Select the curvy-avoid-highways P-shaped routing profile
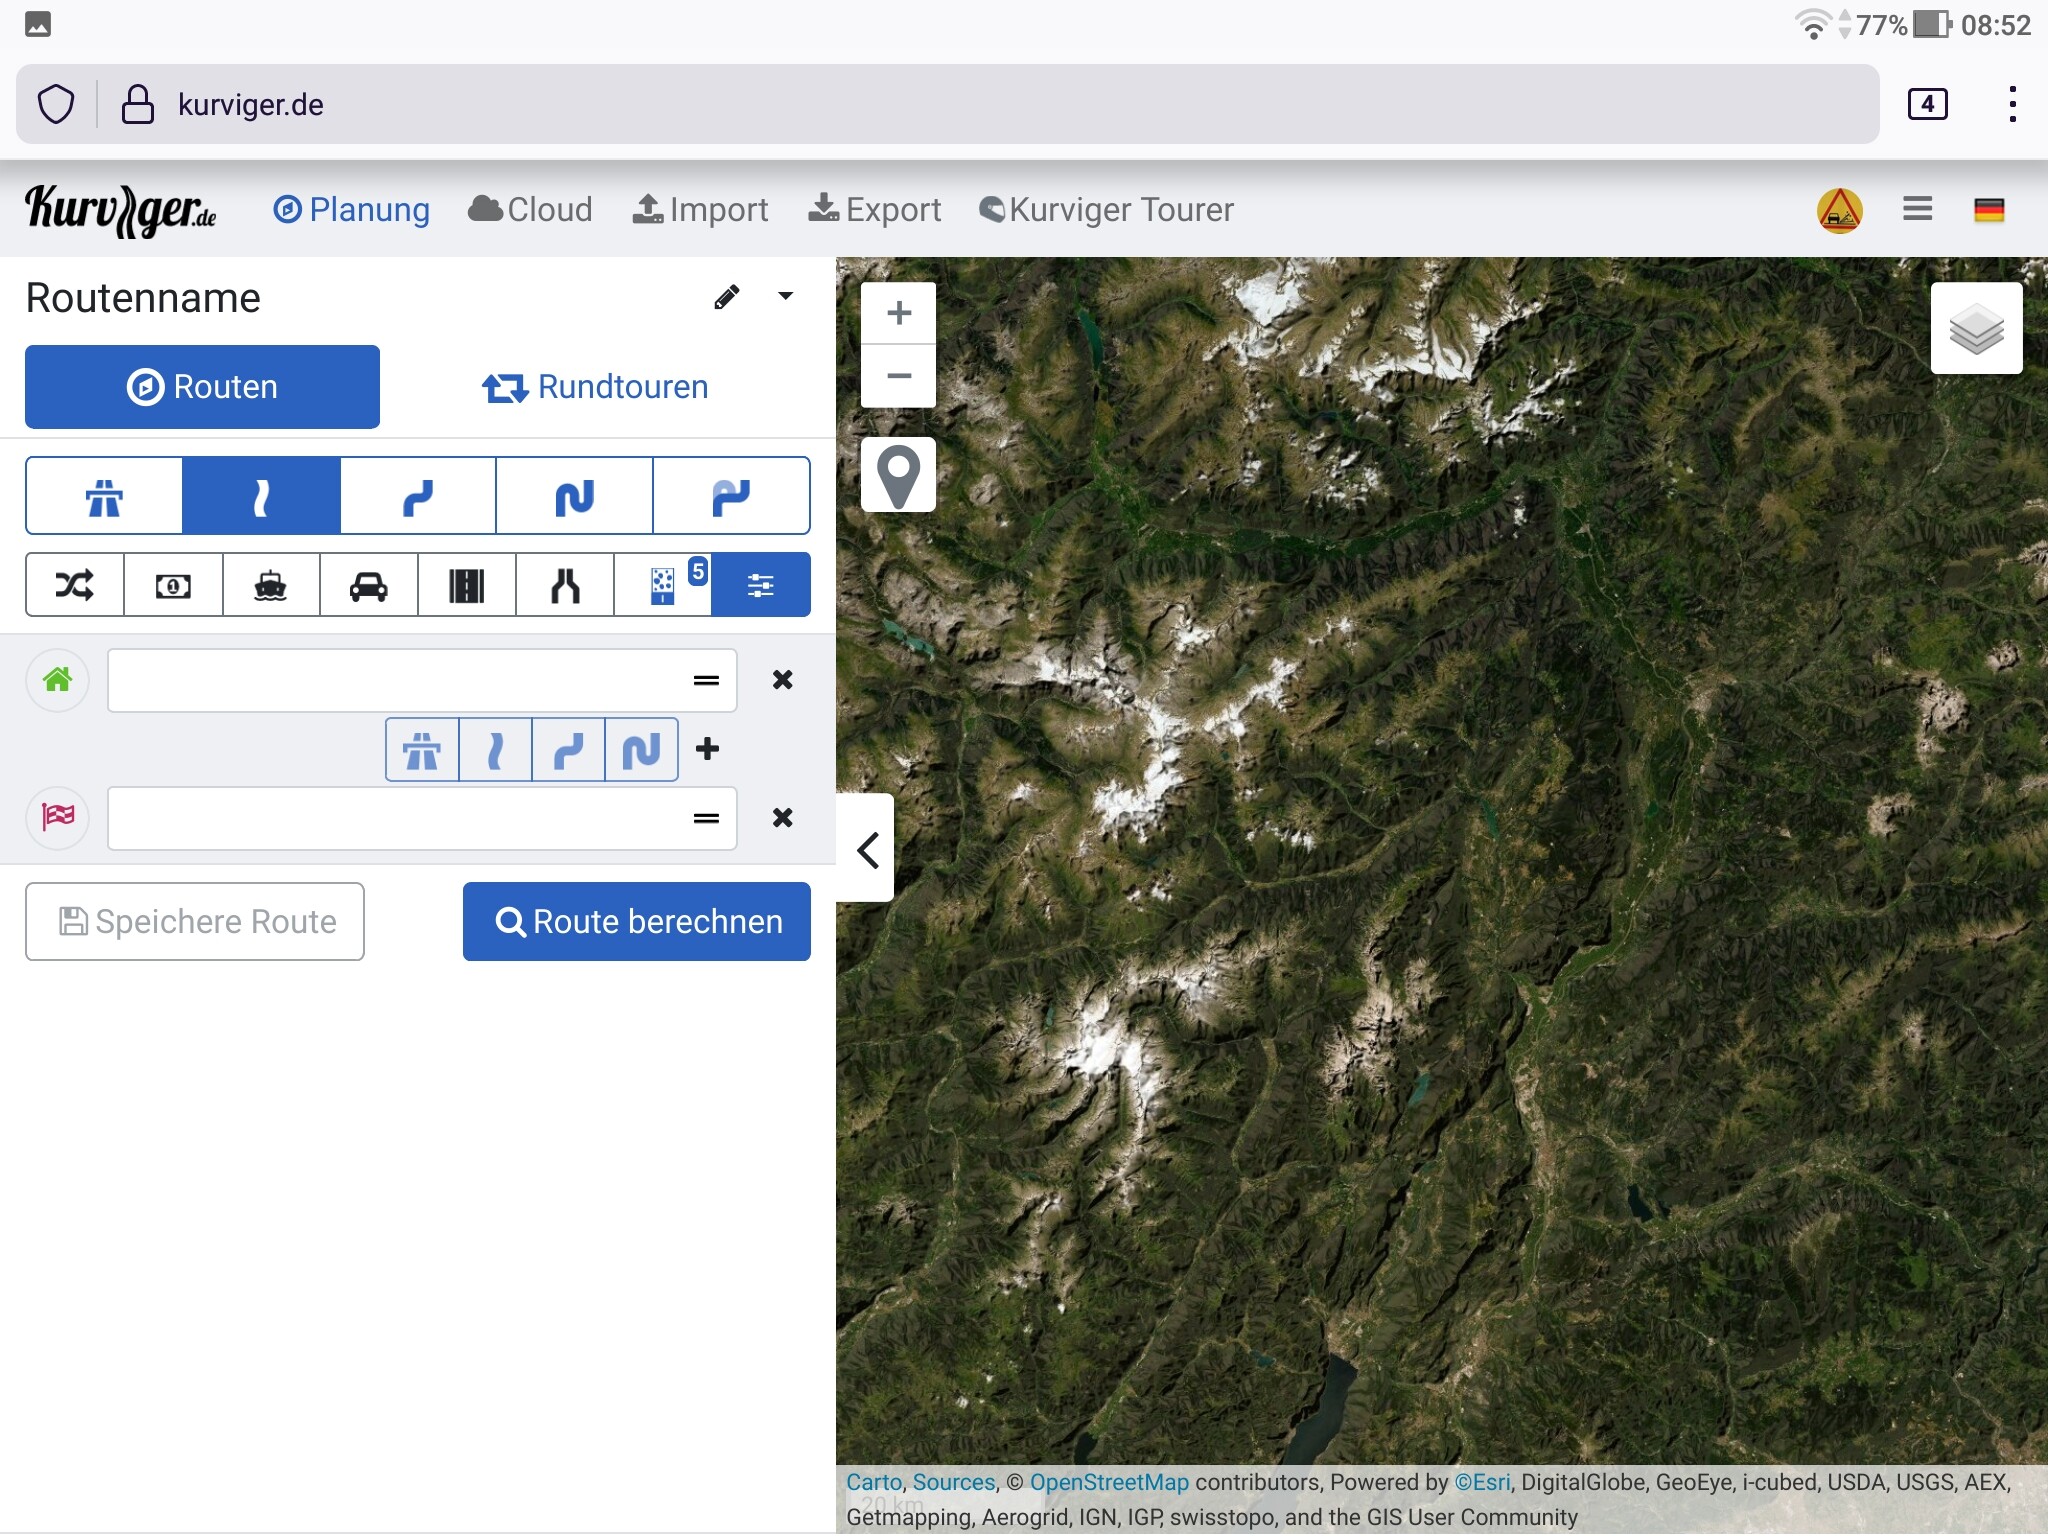This screenshot has height=1536, width=2048. point(732,496)
